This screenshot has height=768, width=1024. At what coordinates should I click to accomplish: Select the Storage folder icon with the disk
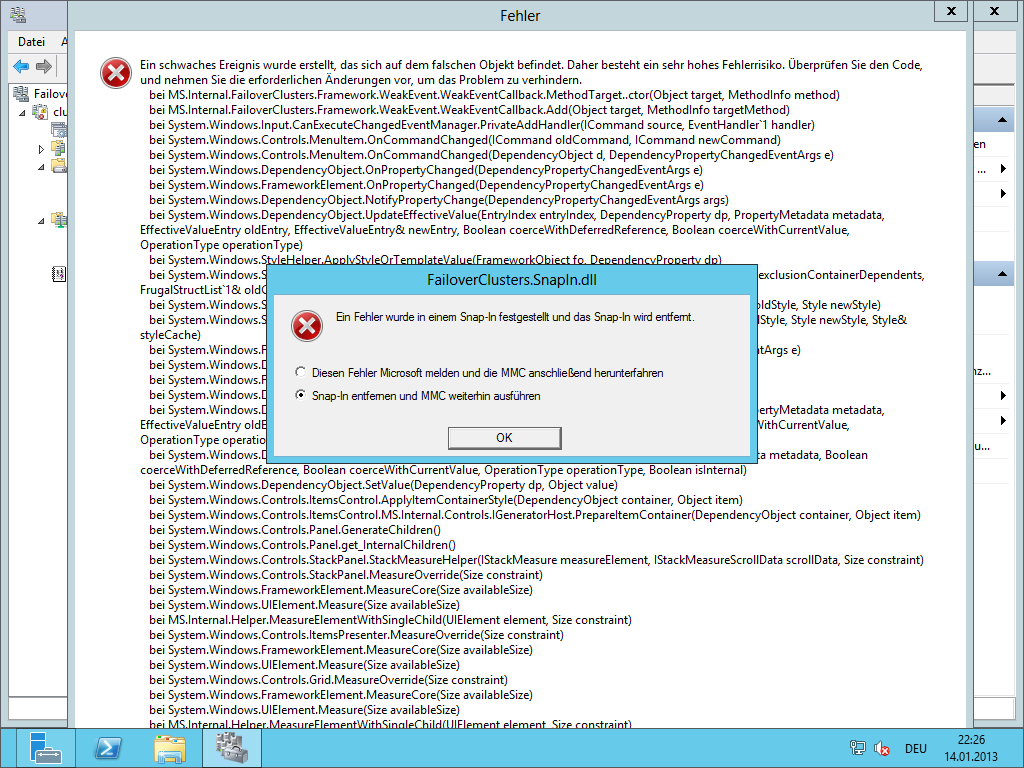[59, 166]
